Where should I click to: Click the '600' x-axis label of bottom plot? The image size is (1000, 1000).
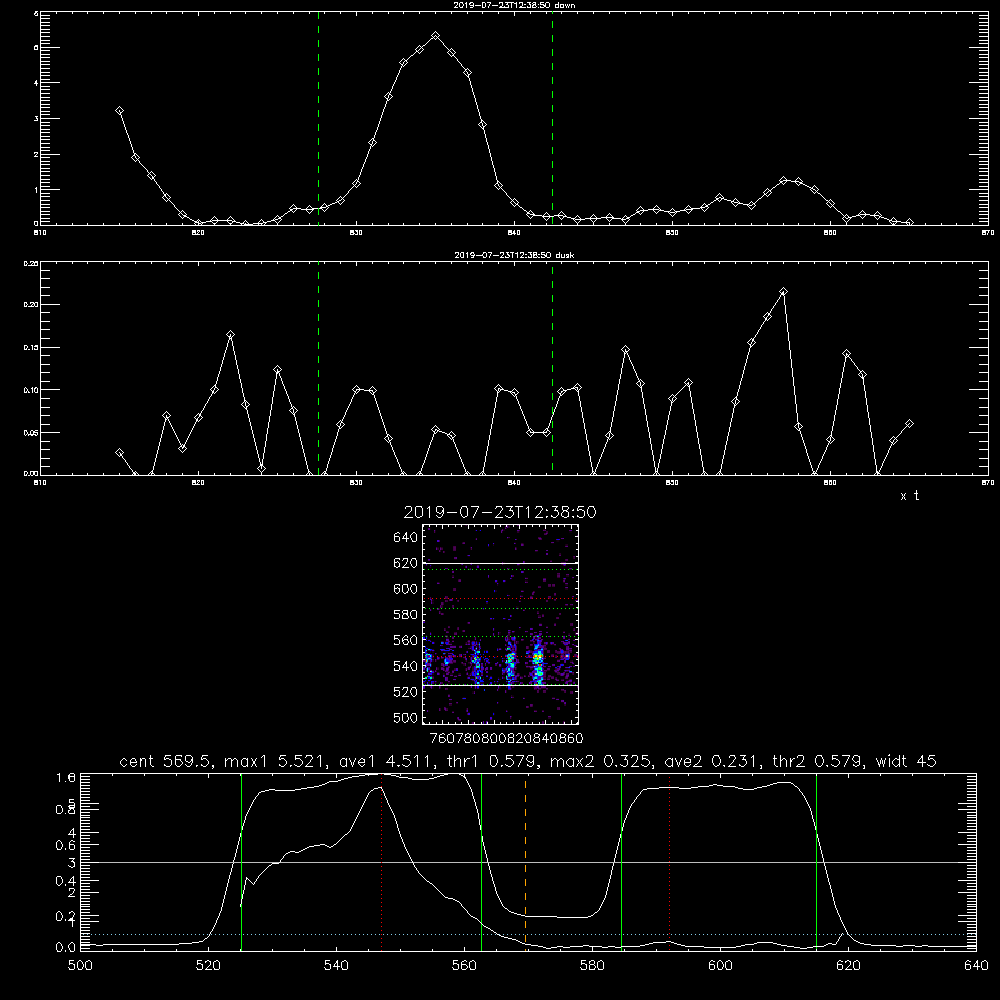coord(720,966)
